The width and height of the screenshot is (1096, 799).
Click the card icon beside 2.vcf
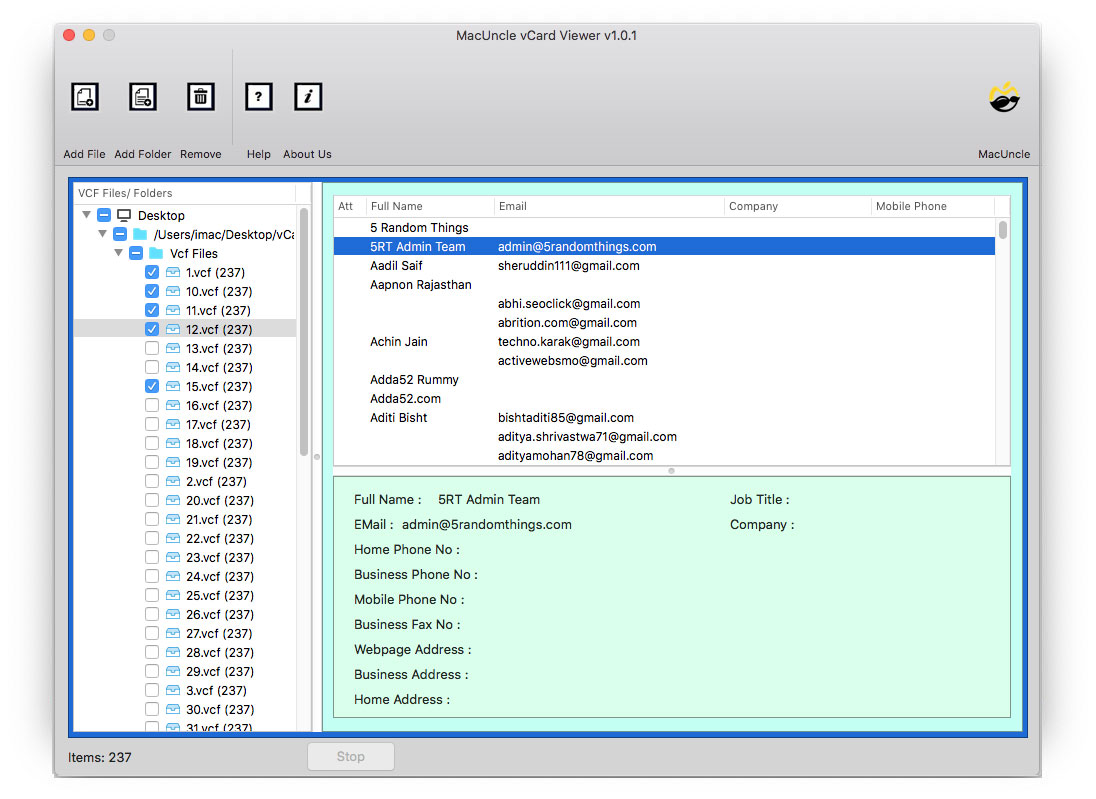(173, 481)
